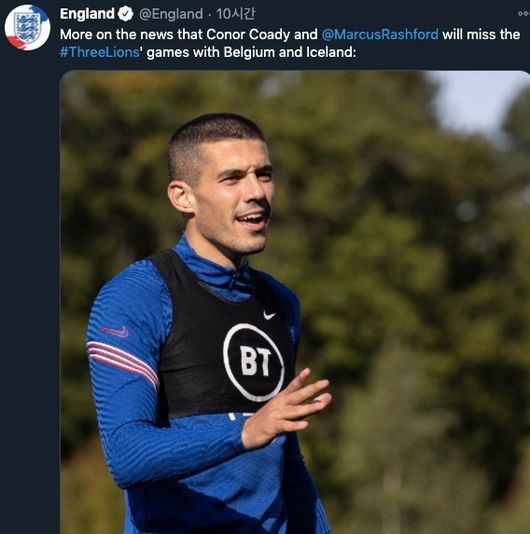This screenshot has height=534, width=530.
Task: Open the #ThreeLions hashtag
Action: click(100, 52)
